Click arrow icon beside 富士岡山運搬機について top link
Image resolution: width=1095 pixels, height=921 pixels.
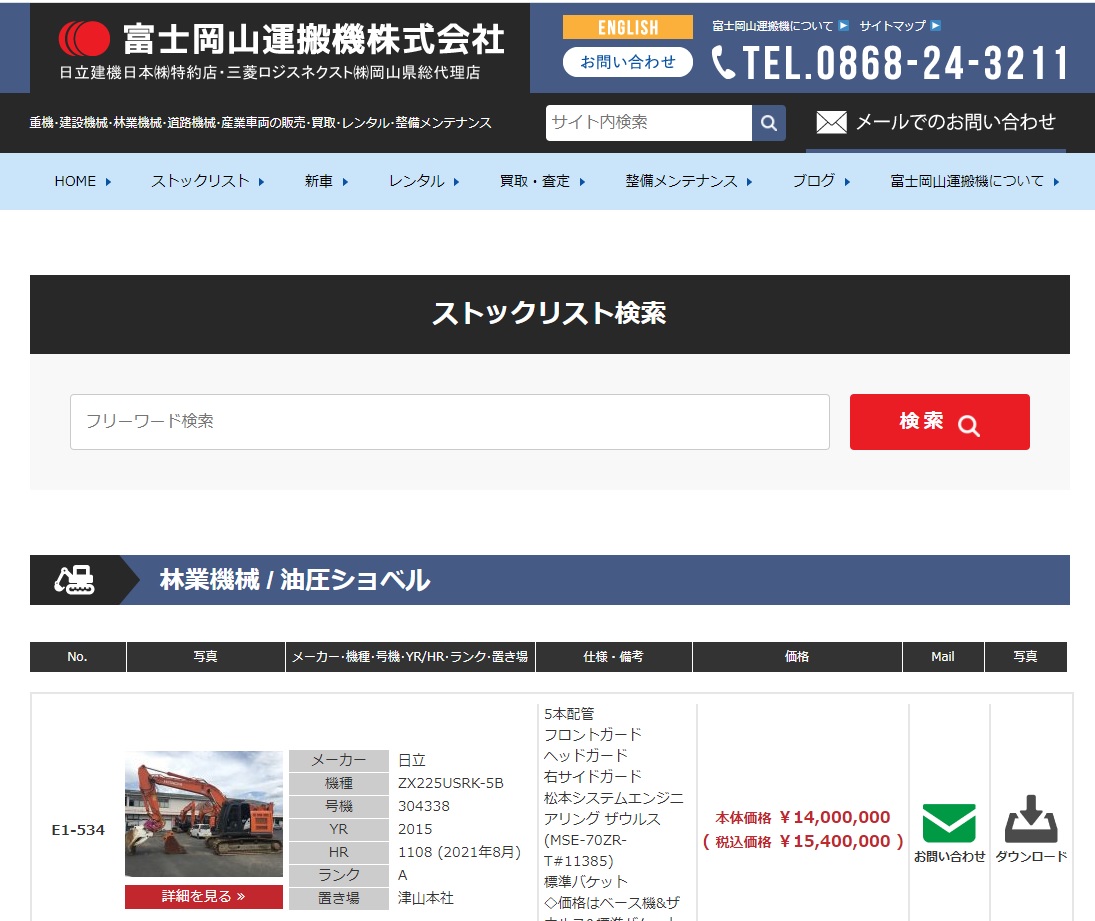[x=844, y=26]
